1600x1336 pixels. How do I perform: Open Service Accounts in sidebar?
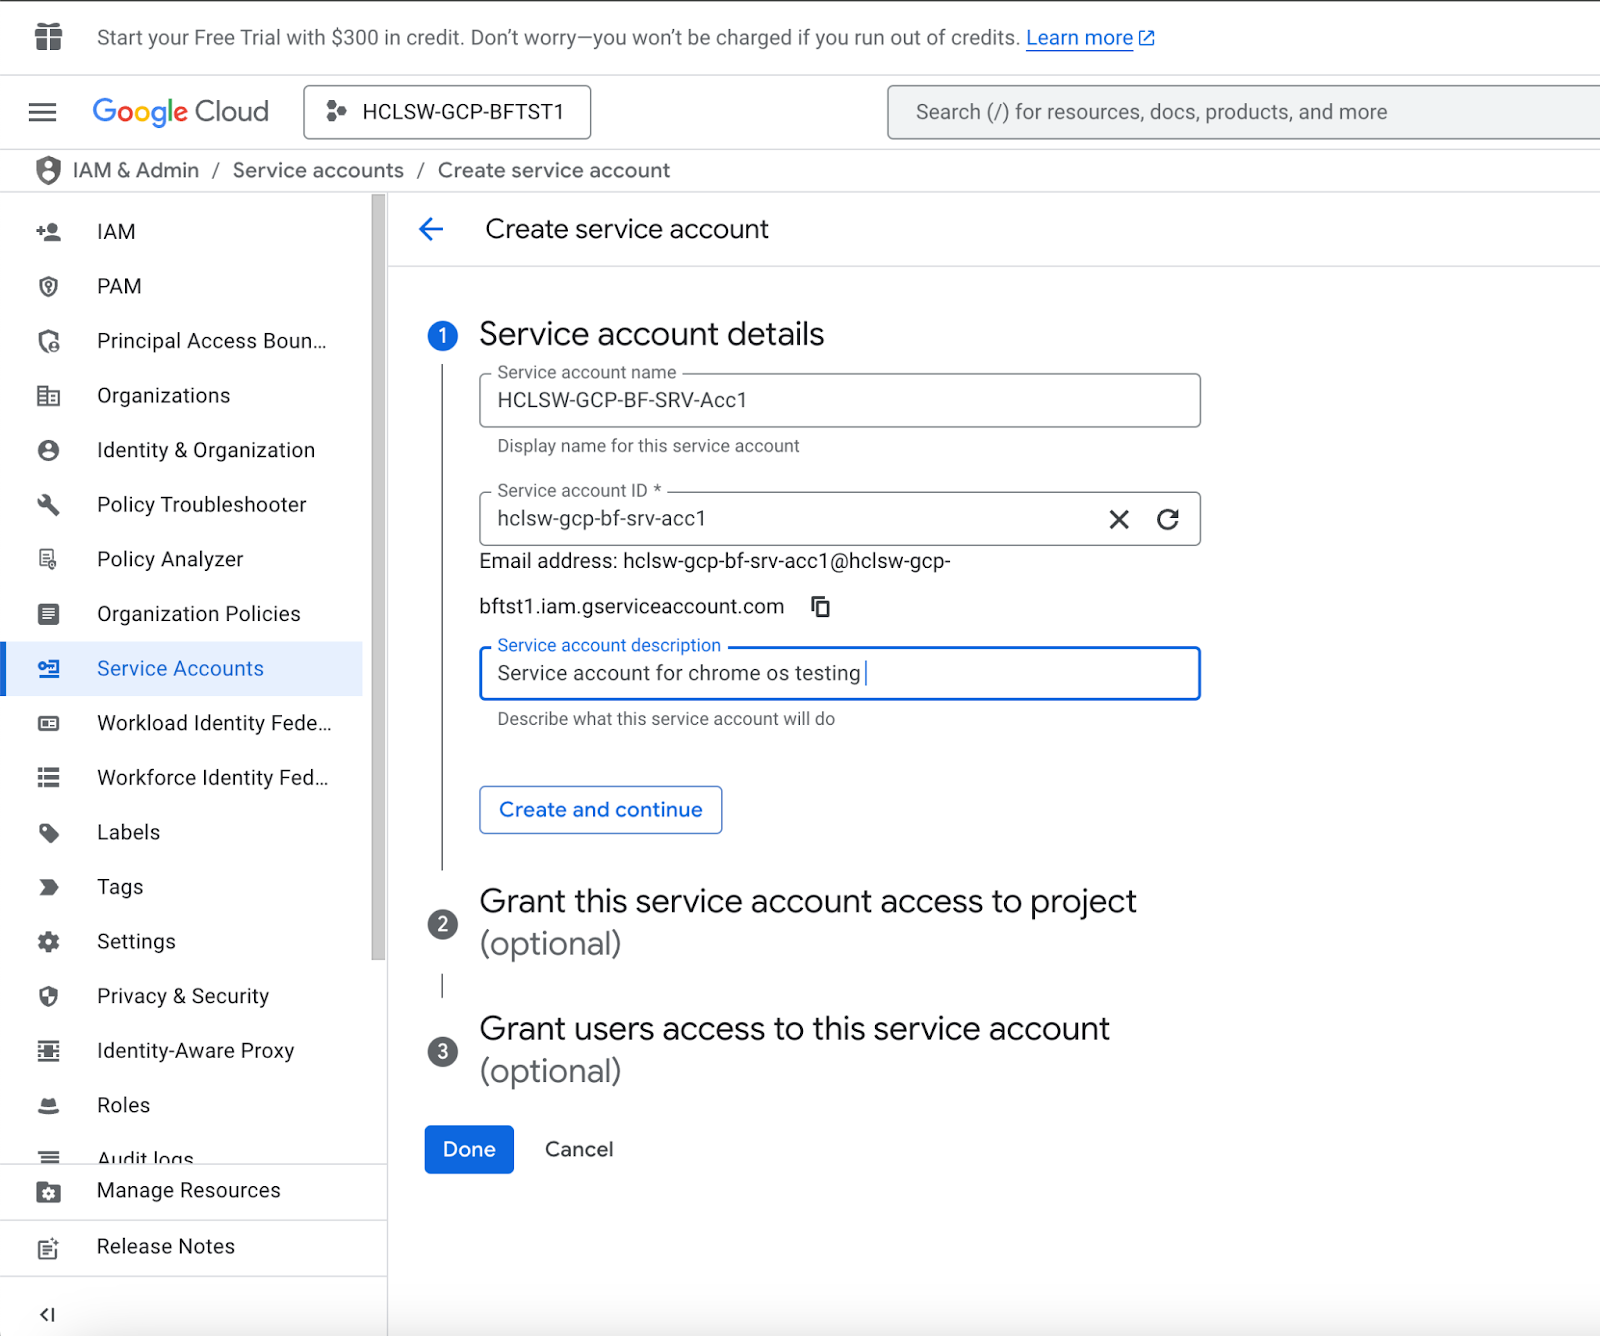coord(180,669)
